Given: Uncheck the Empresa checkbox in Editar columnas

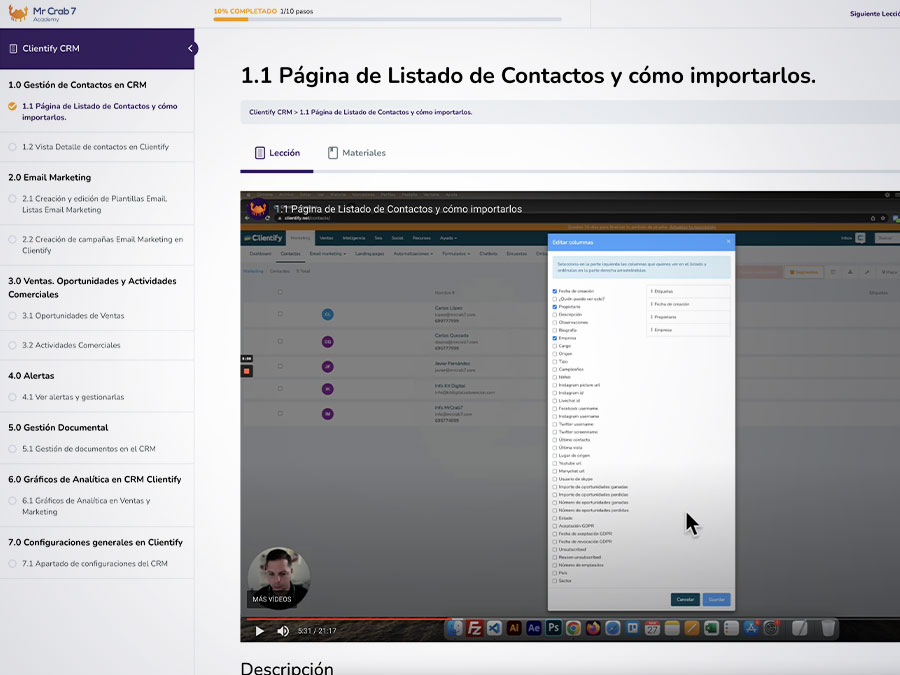Looking at the screenshot, I should point(554,338).
